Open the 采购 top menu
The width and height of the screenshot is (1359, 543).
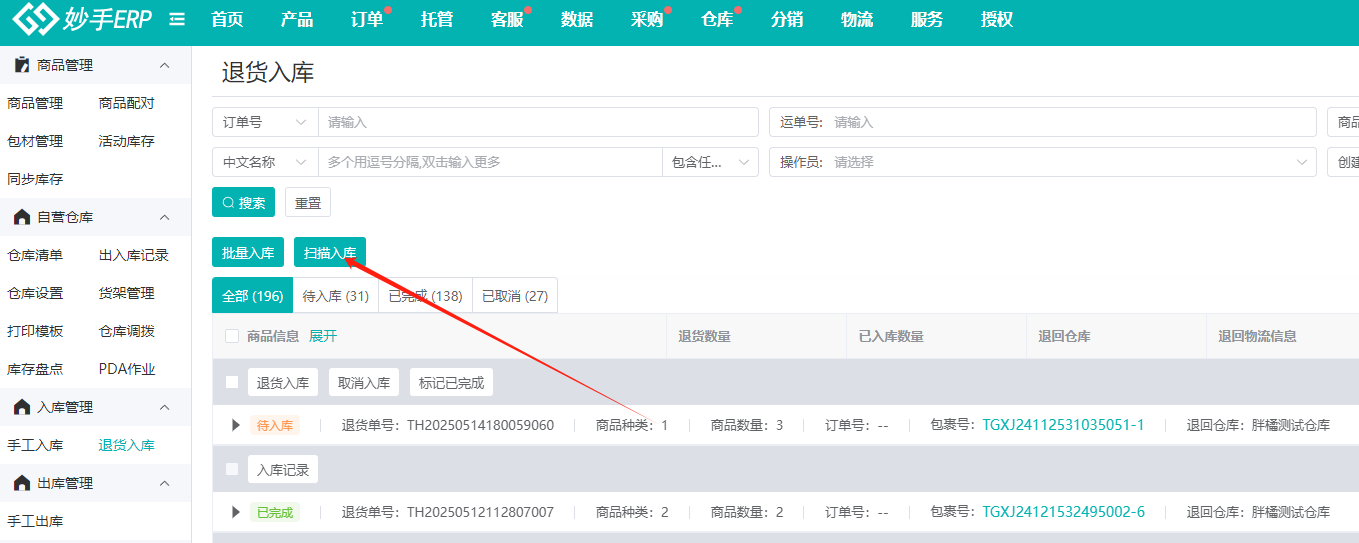647,19
